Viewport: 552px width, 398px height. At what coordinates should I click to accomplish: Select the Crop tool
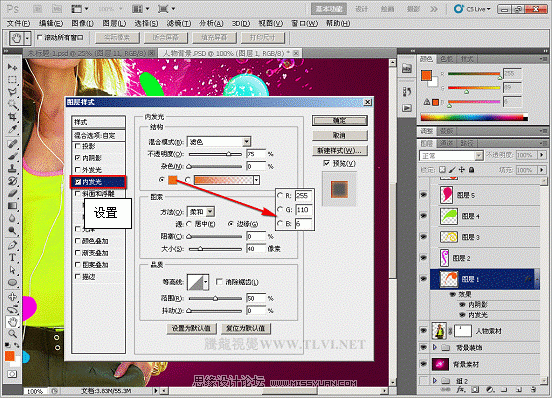[13, 116]
